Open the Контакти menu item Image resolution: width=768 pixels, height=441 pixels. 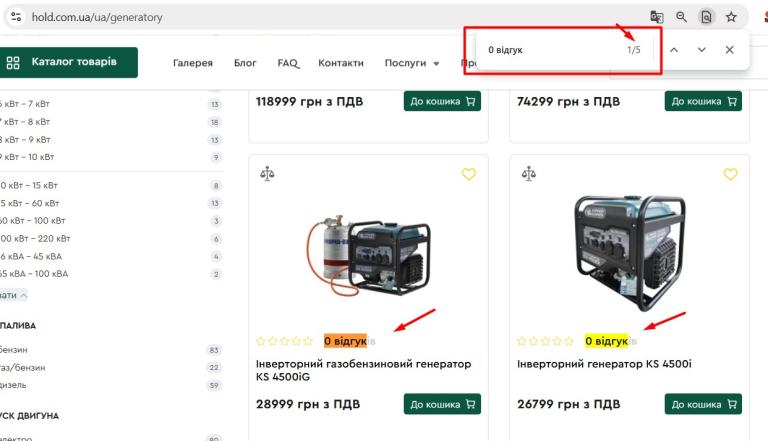coord(341,63)
